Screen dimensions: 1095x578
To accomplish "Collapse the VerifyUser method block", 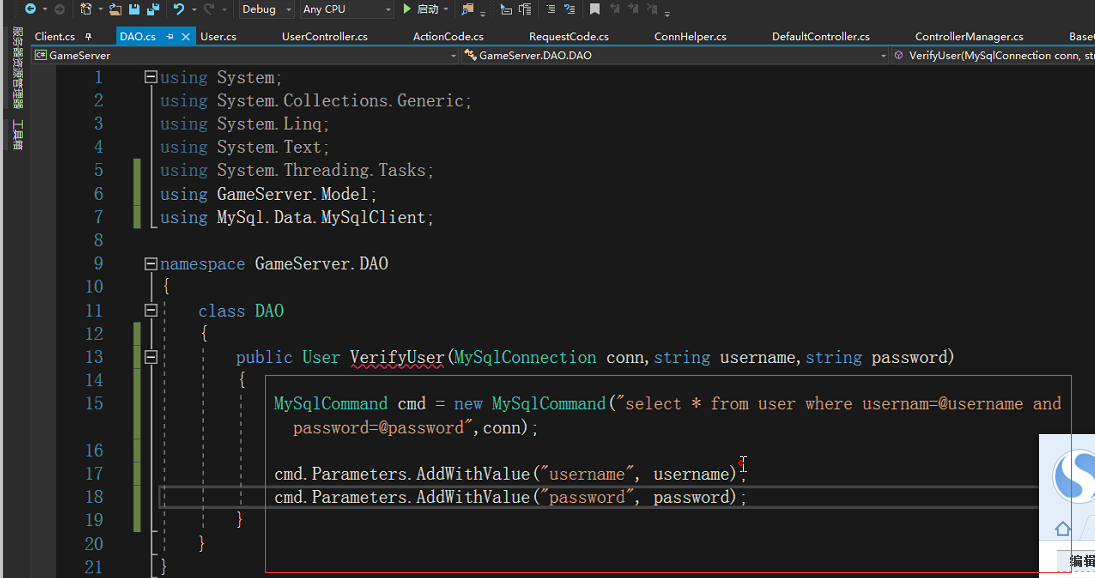I will click(151, 357).
